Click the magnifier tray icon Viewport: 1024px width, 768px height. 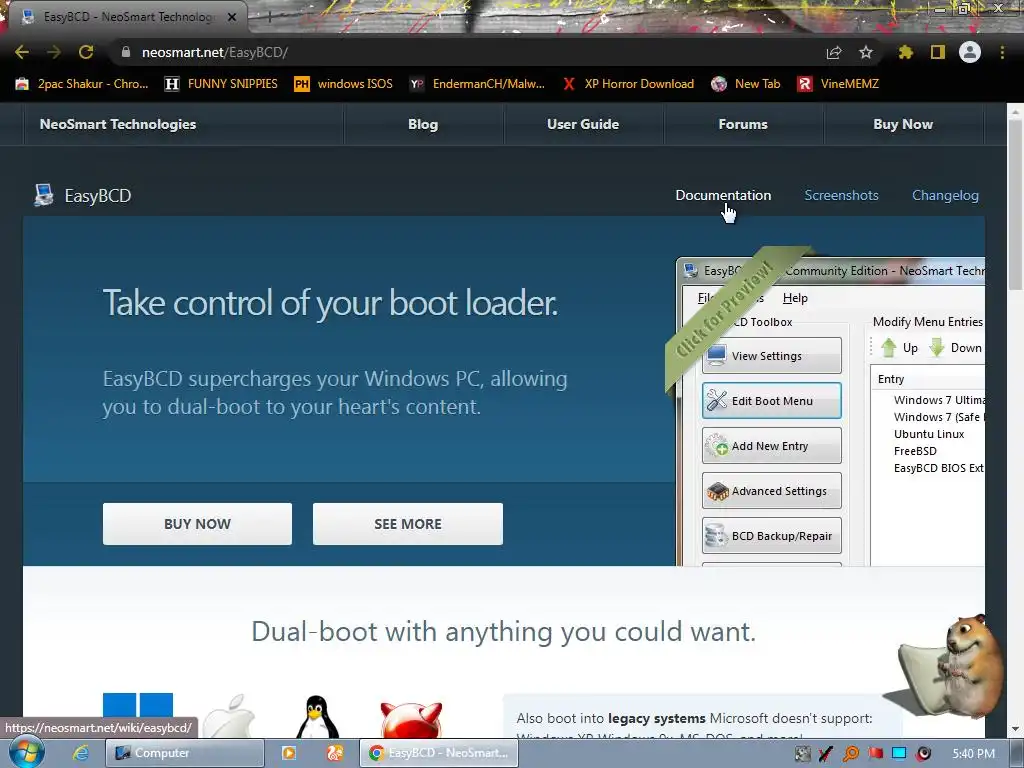coord(851,754)
